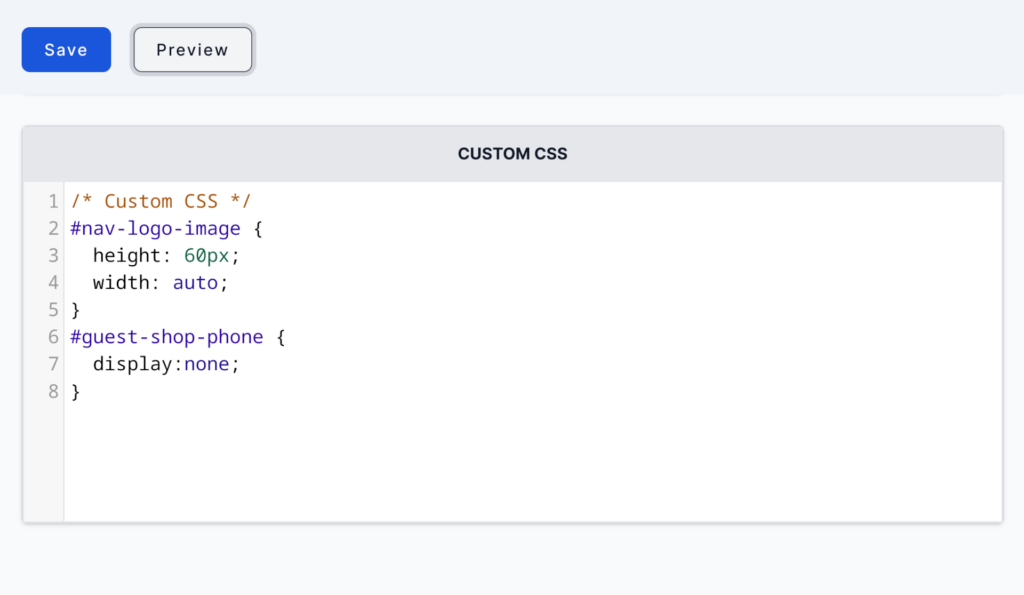This screenshot has width=1024, height=595.
Task: Select line number 7 in the gutter
Action: click(x=52, y=364)
